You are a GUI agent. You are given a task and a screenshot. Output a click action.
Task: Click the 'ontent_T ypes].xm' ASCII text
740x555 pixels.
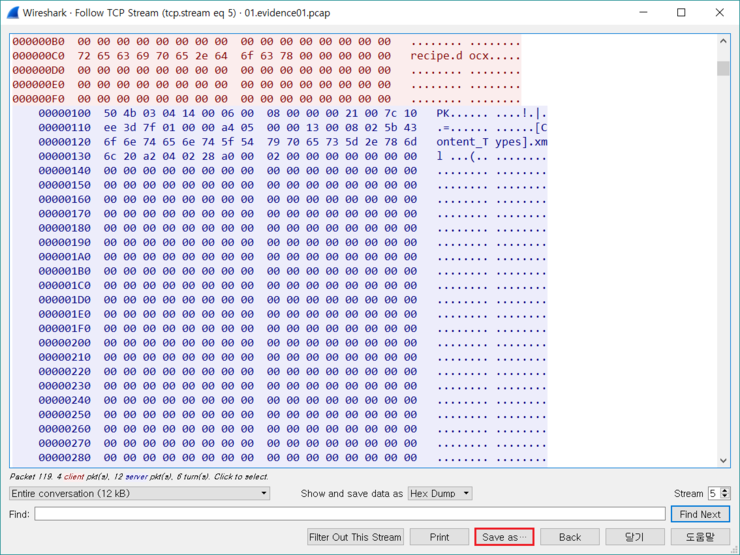click(492, 142)
